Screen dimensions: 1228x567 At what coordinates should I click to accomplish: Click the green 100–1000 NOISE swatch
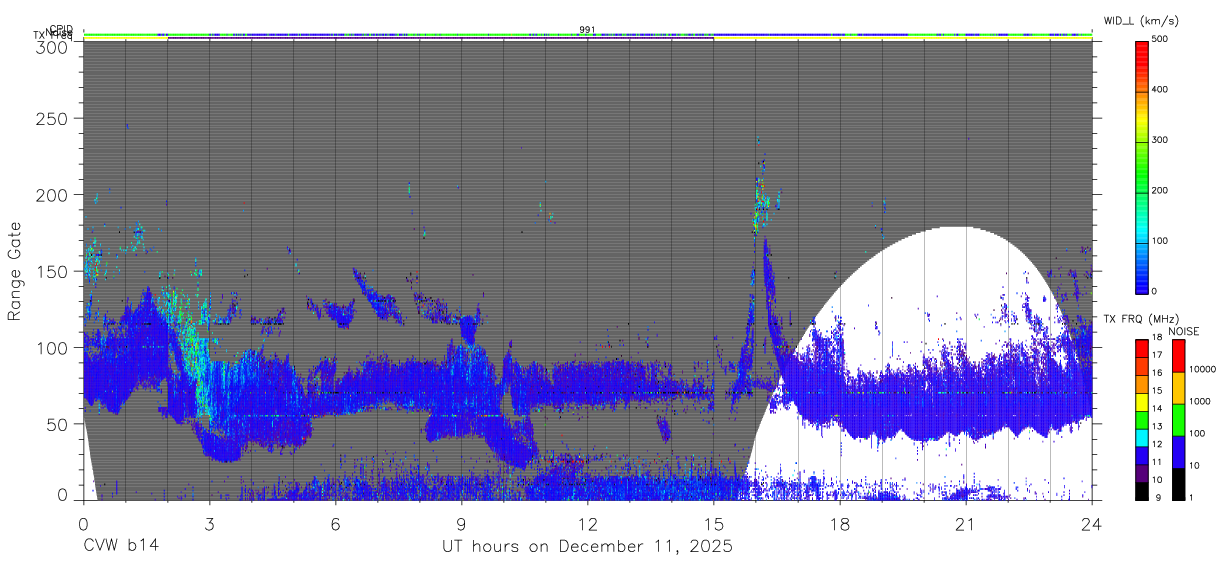click(x=1177, y=419)
